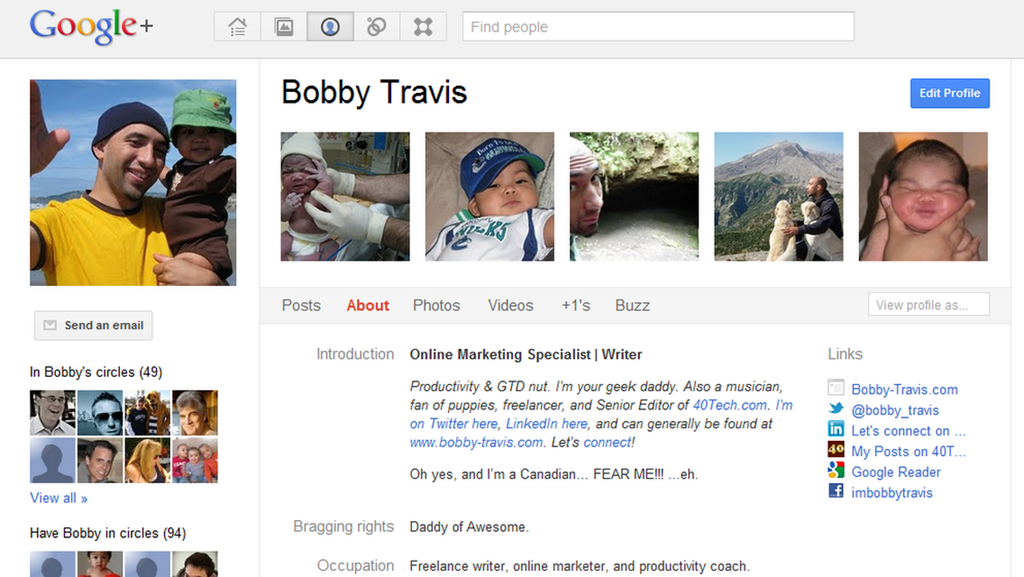Open the mountain and dogs photo thumbnail
Screen dimensions: 1024x577
[x=778, y=197]
